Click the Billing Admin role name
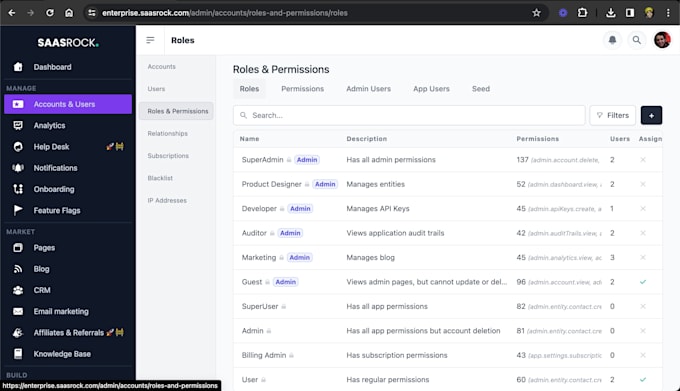The width and height of the screenshot is (680, 391). tap(264, 355)
